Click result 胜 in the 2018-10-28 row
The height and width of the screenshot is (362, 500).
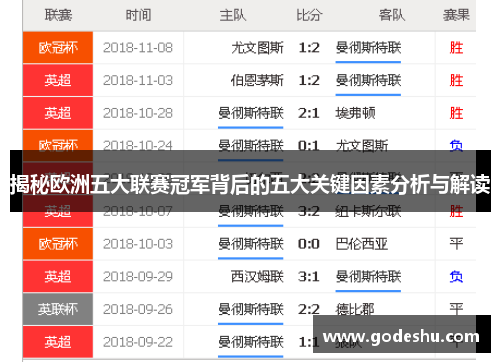(x=456, y=113)
